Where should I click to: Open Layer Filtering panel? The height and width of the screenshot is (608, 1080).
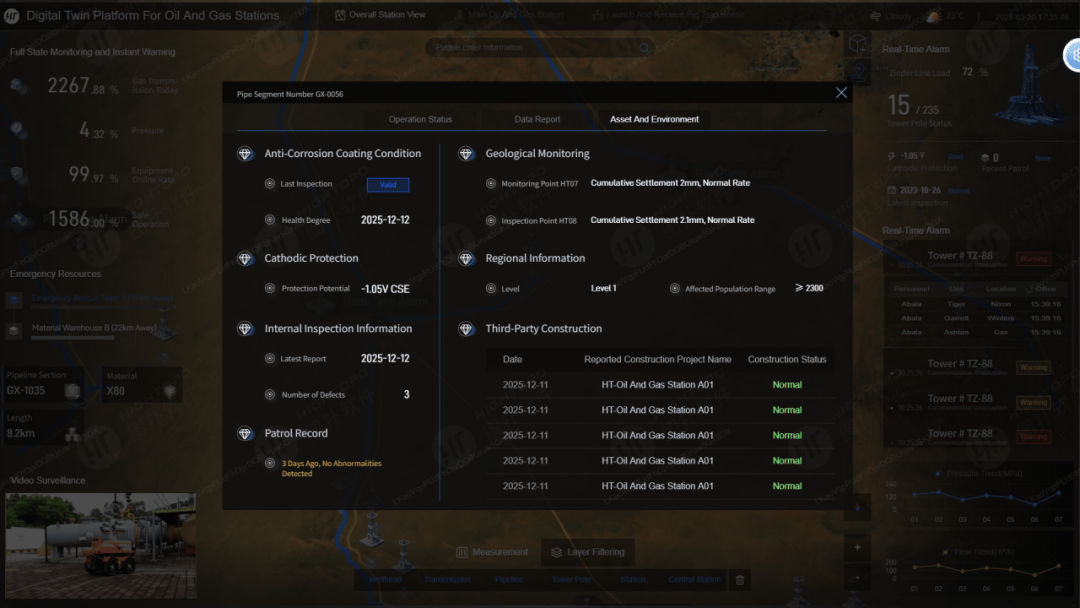coord(588,552)
